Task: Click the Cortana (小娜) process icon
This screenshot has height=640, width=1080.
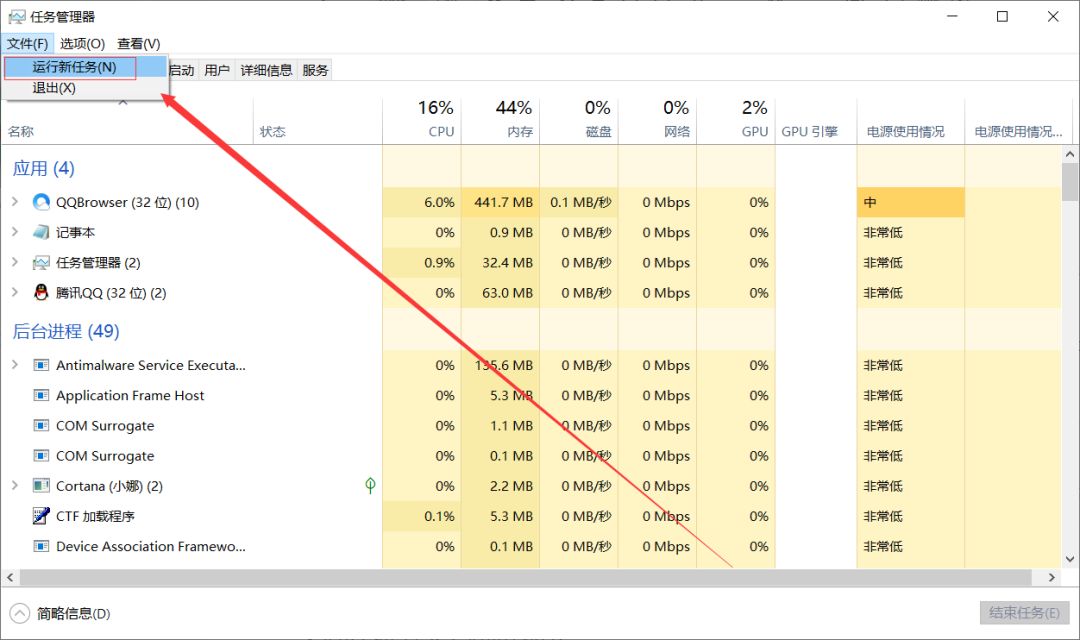Action: point(41,486)
